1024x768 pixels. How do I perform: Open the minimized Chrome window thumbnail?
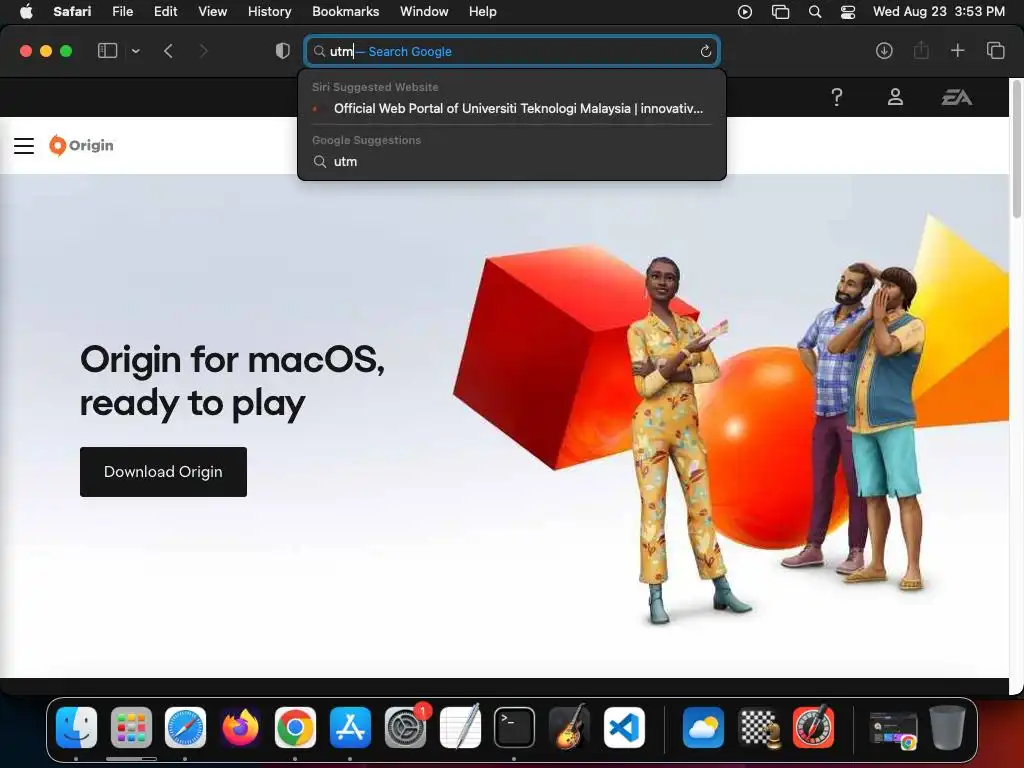pos(893,730)
